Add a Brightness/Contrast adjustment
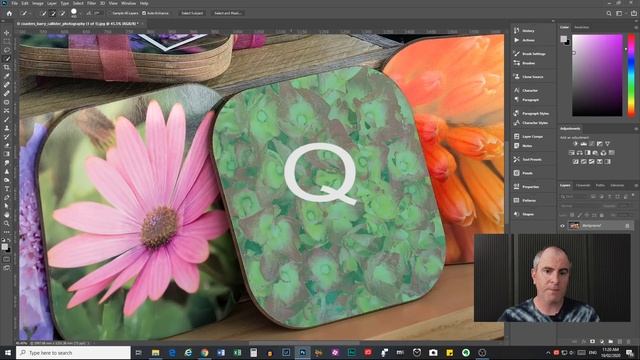The width and height of the screenshot is (640, 360). tap(576, 144)
